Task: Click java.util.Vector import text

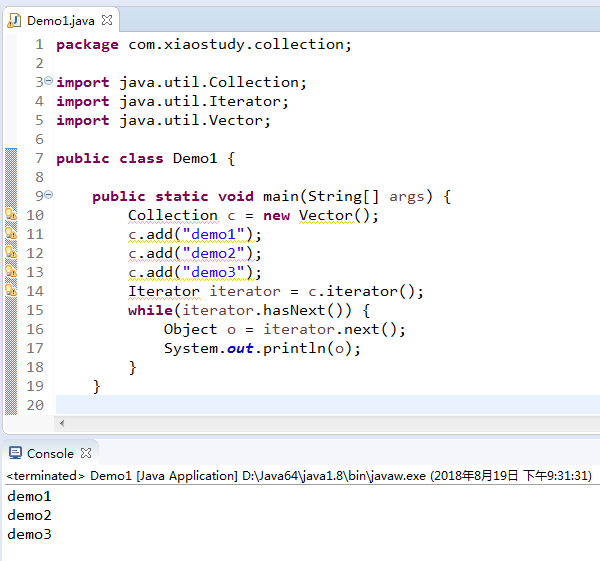Action: pos(191,120)
